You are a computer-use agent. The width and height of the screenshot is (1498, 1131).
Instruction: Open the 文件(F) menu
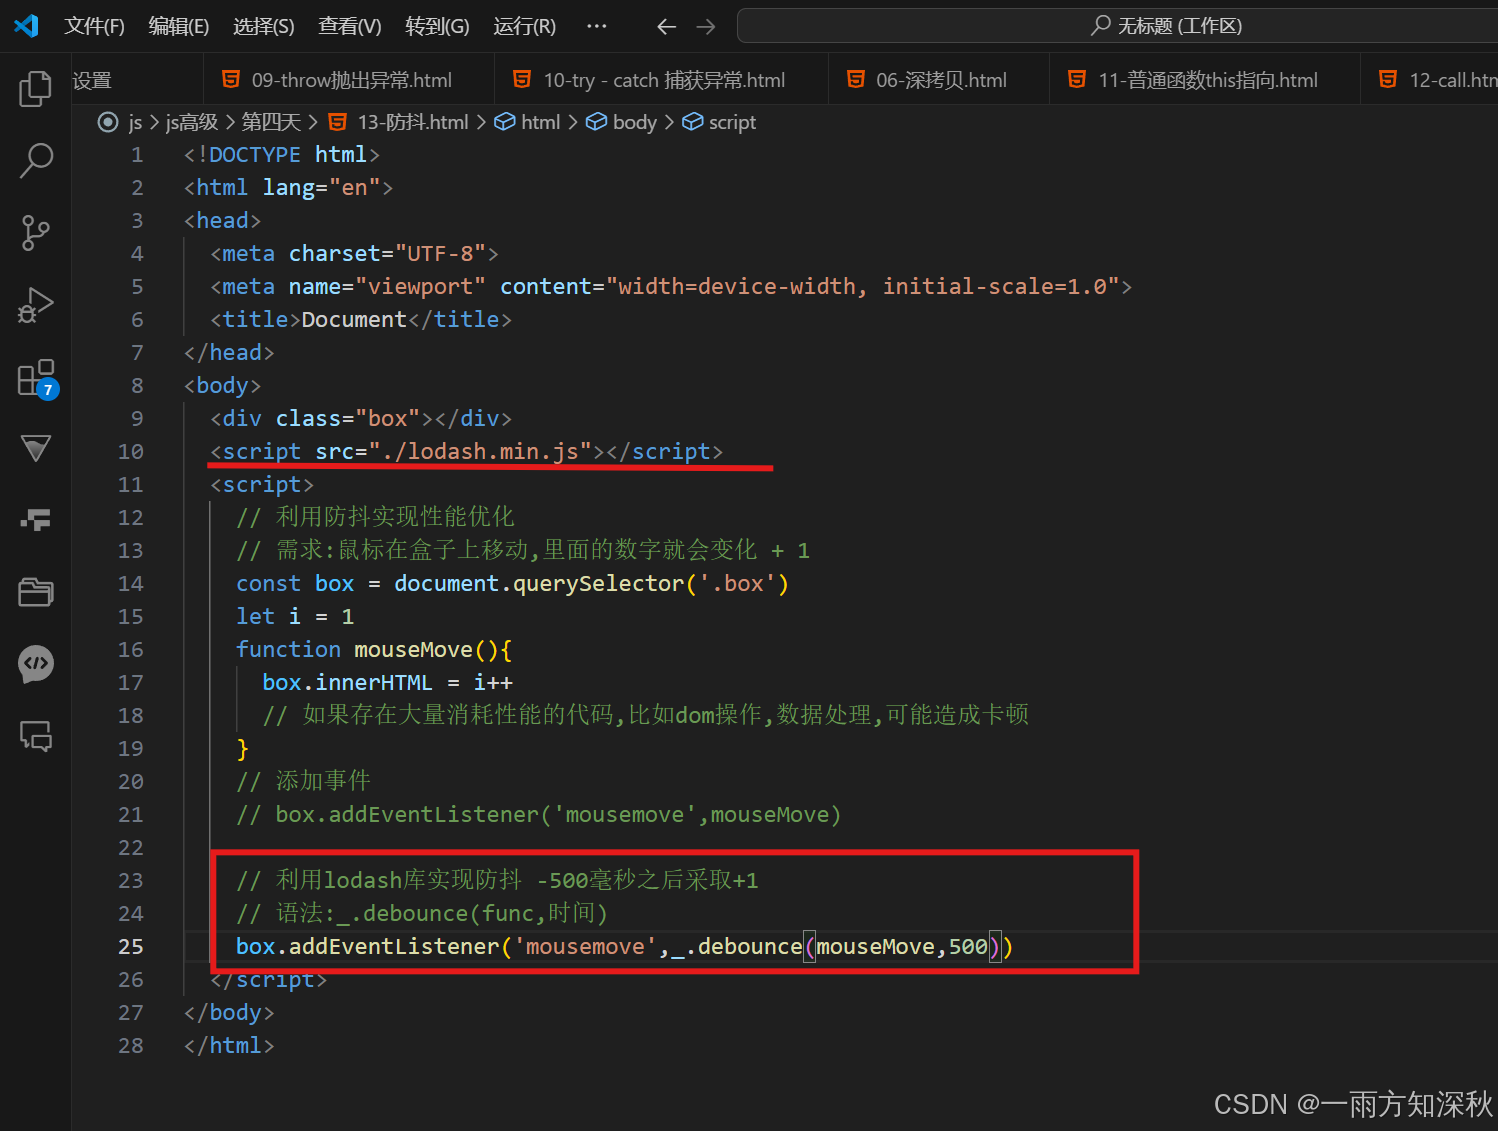pyautogui.click(x=94, y=26)
